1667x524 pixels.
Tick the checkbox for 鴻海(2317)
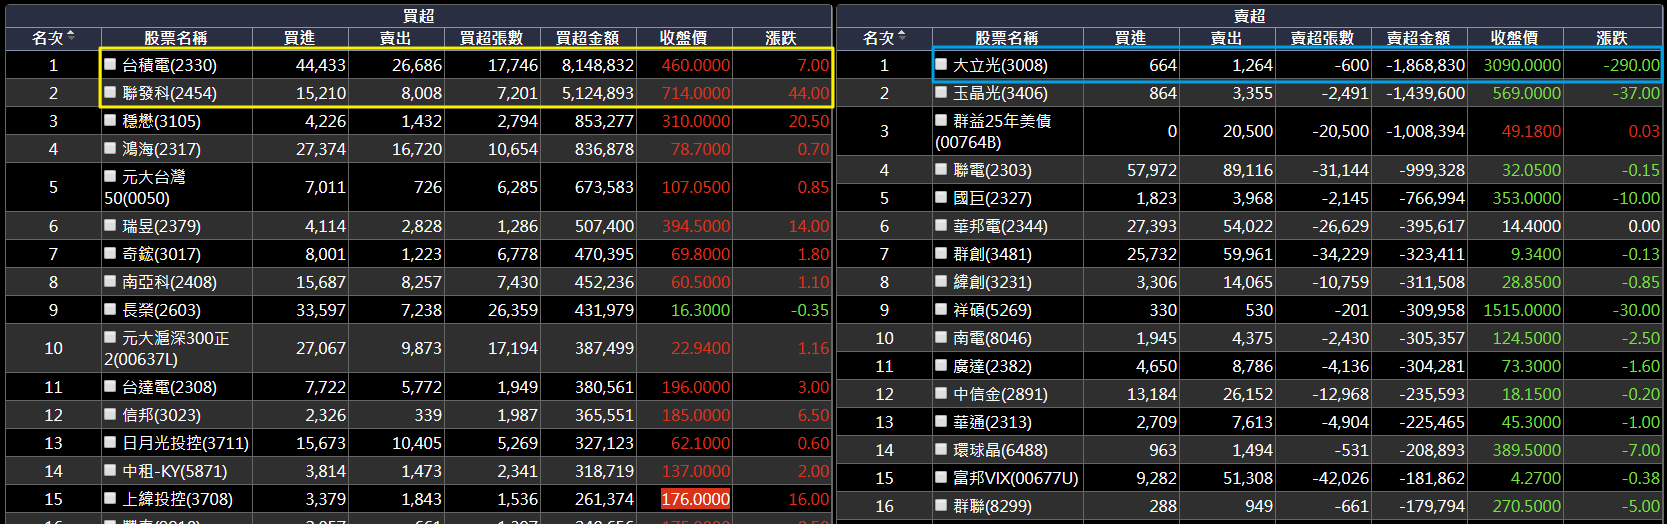[111, 148]
